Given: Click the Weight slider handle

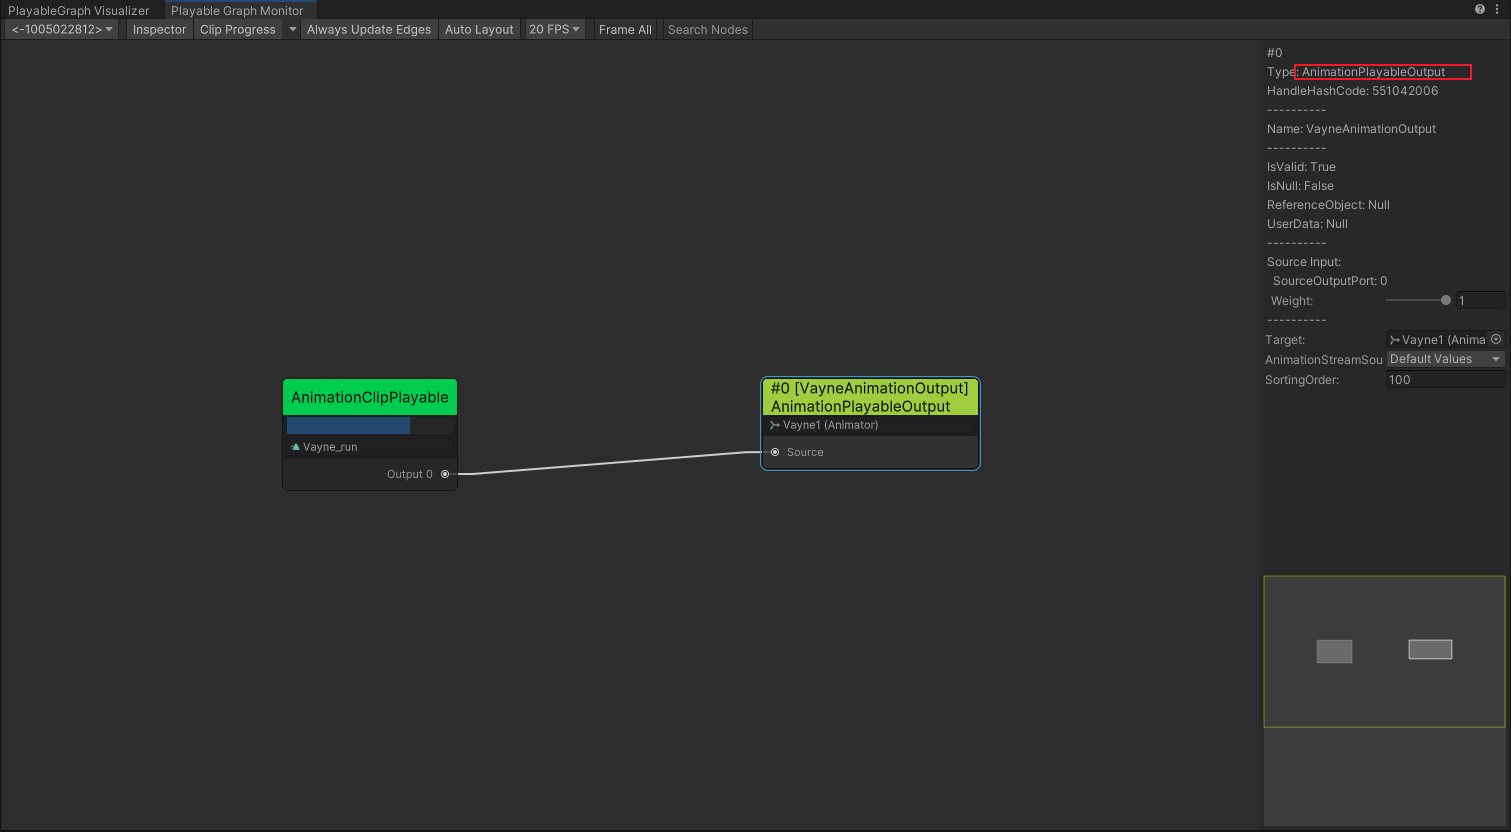Looking at the screenshot, I should coord(1445,300).
